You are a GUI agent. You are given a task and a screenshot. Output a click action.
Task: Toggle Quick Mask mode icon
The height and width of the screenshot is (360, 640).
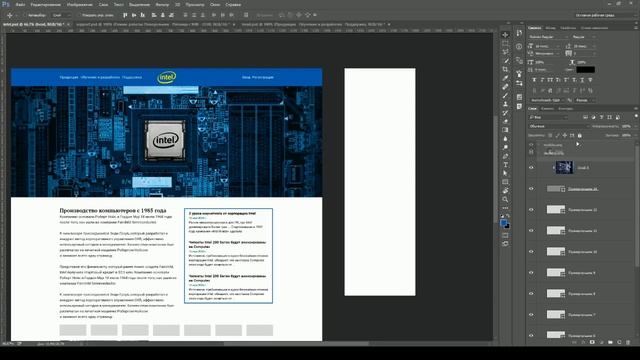point(505,235)
